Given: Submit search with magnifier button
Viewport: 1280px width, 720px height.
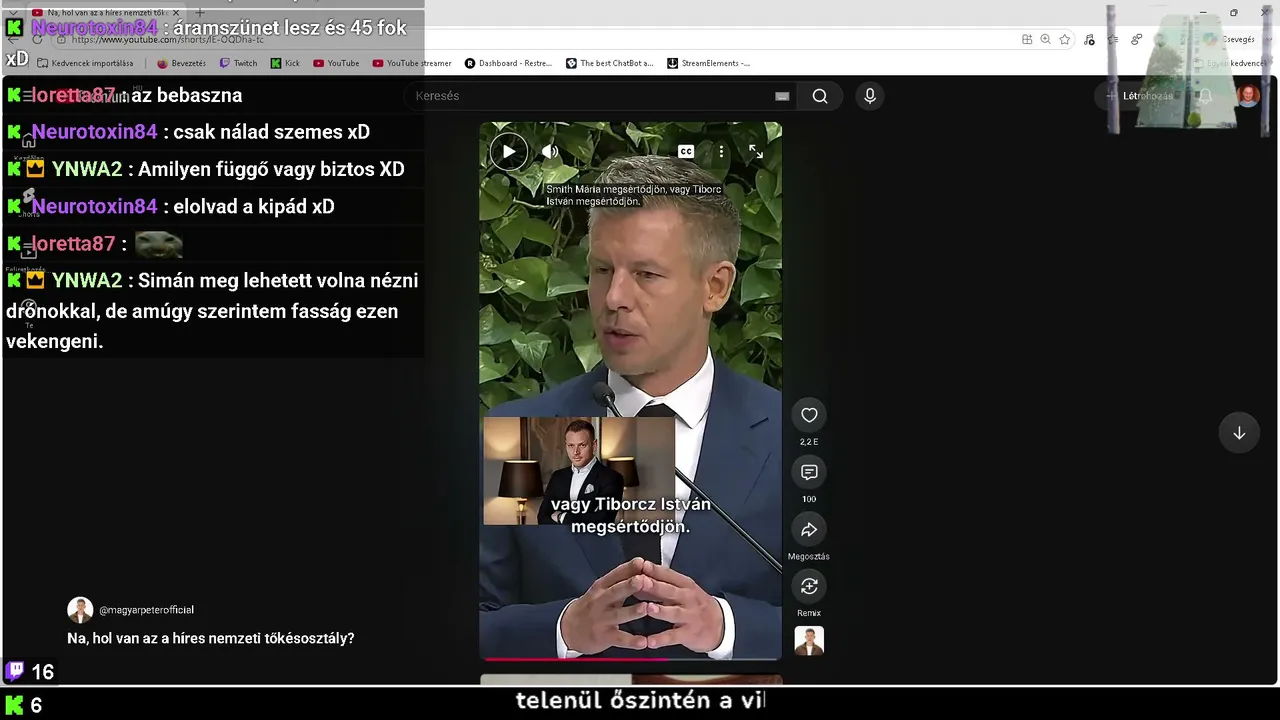Looking at the screenshot, I should [x=820, y=96].
